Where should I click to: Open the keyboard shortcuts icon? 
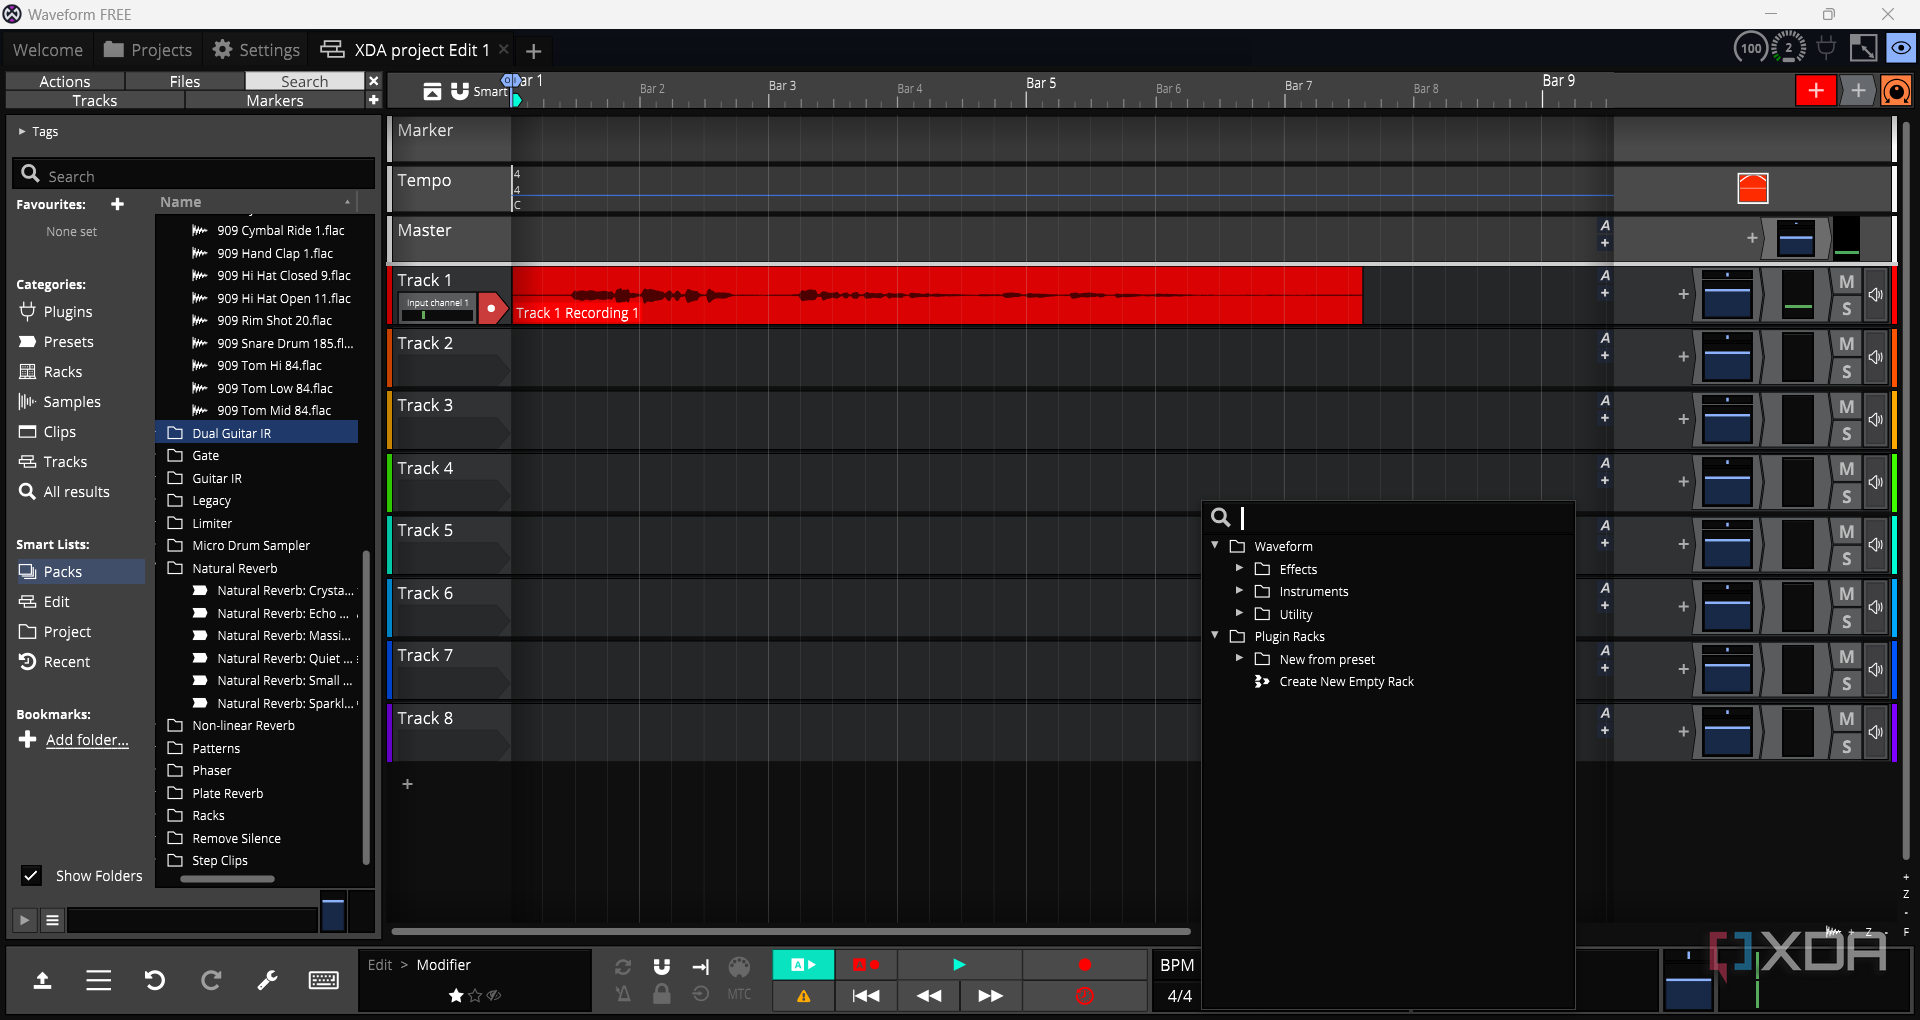323,980
